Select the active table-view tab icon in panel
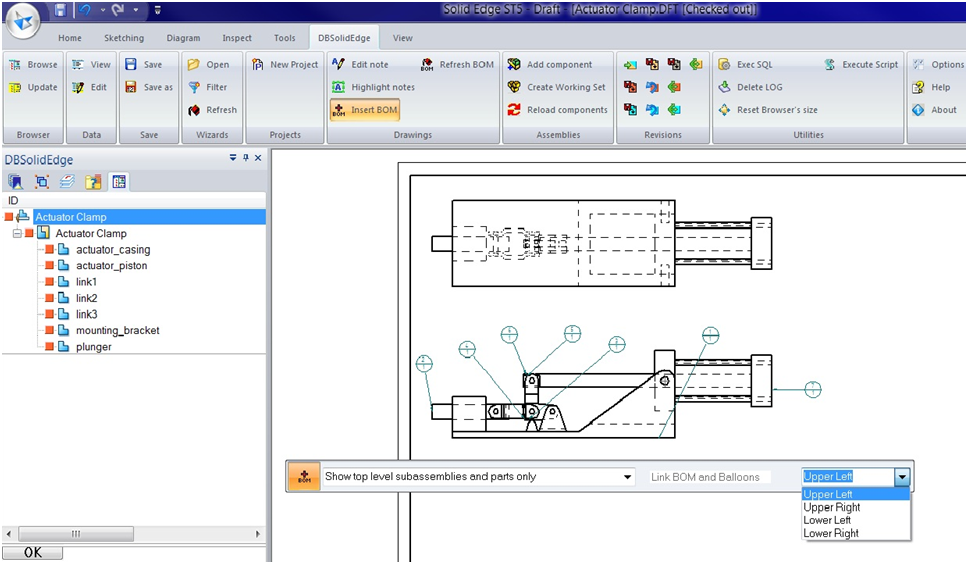 pos(119,181)
